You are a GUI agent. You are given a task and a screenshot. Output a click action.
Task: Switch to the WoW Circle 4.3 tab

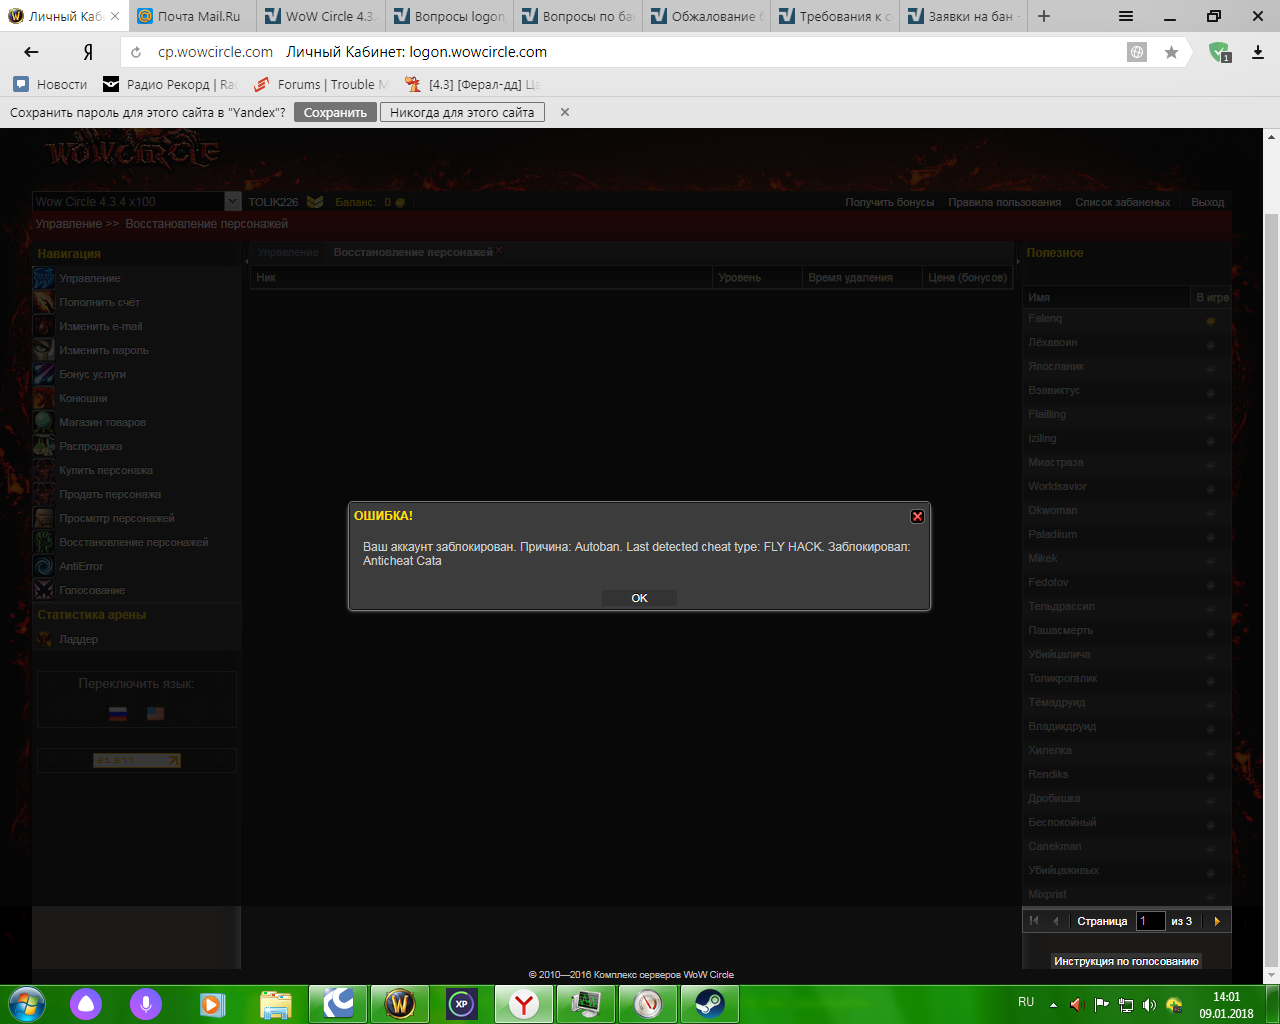pos(320,16)
